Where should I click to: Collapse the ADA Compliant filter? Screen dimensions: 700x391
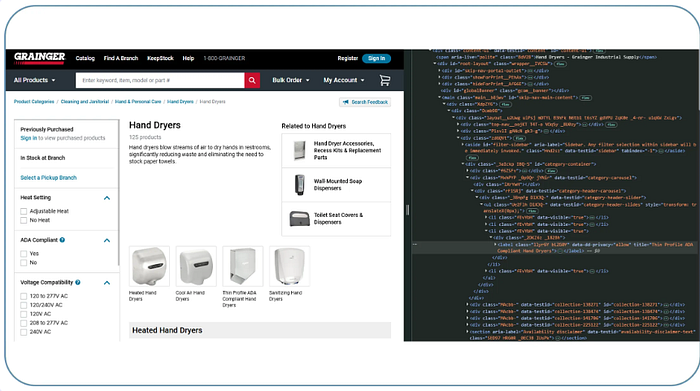(x=107, y=240)
